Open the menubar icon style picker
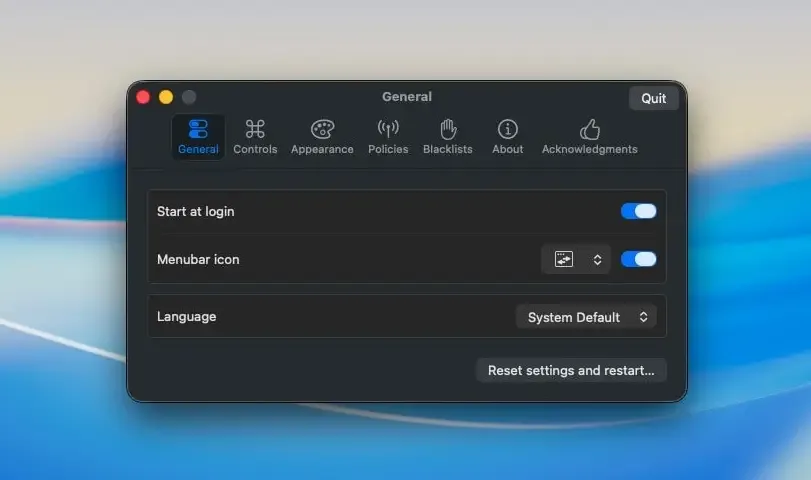811x480 pixels. [x=576, y=259]
